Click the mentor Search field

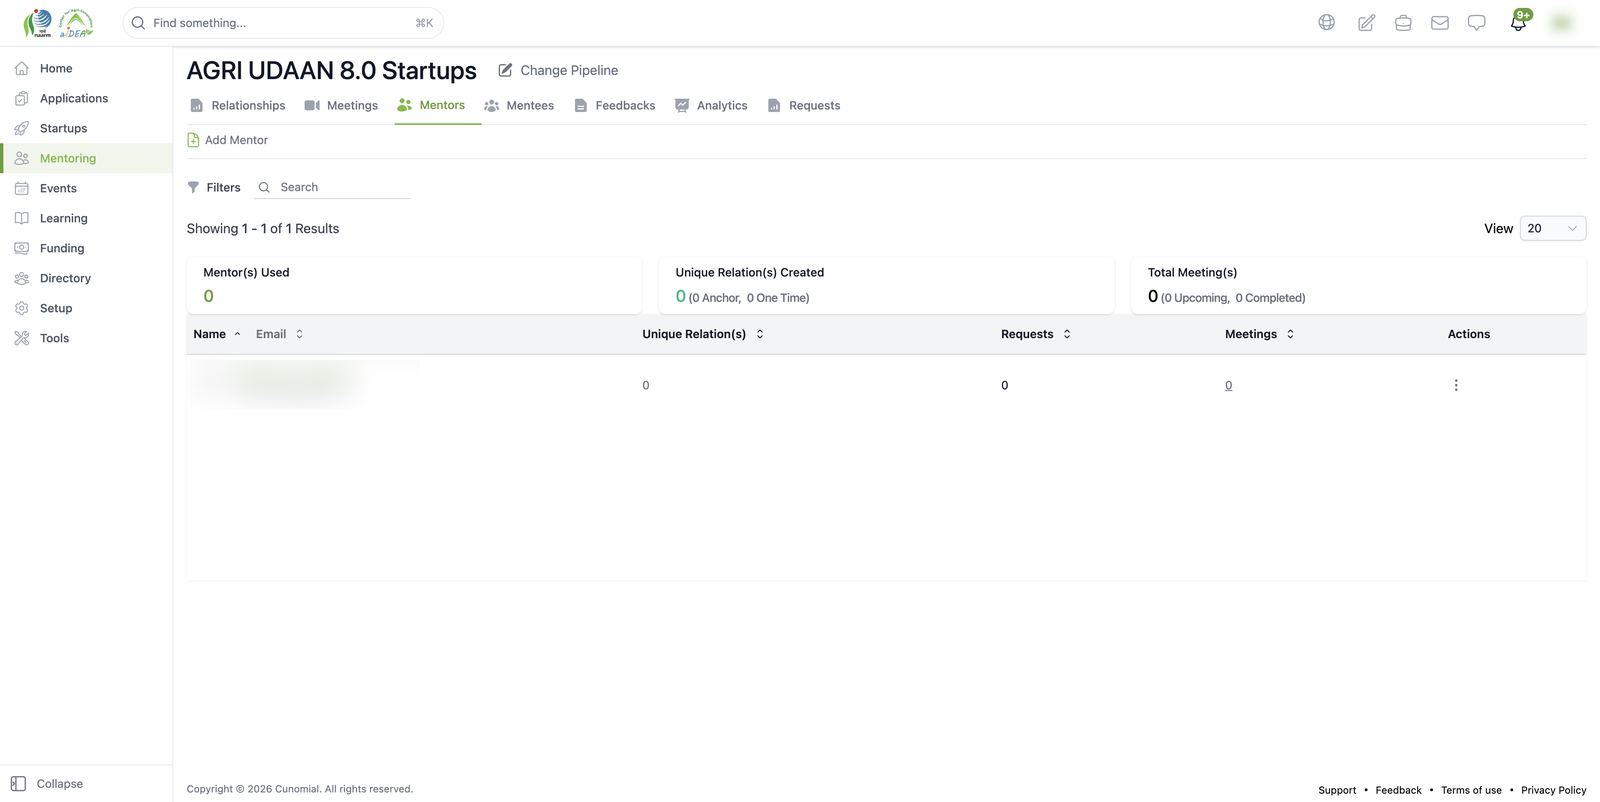pyautogui.click(x=333, y=187)
